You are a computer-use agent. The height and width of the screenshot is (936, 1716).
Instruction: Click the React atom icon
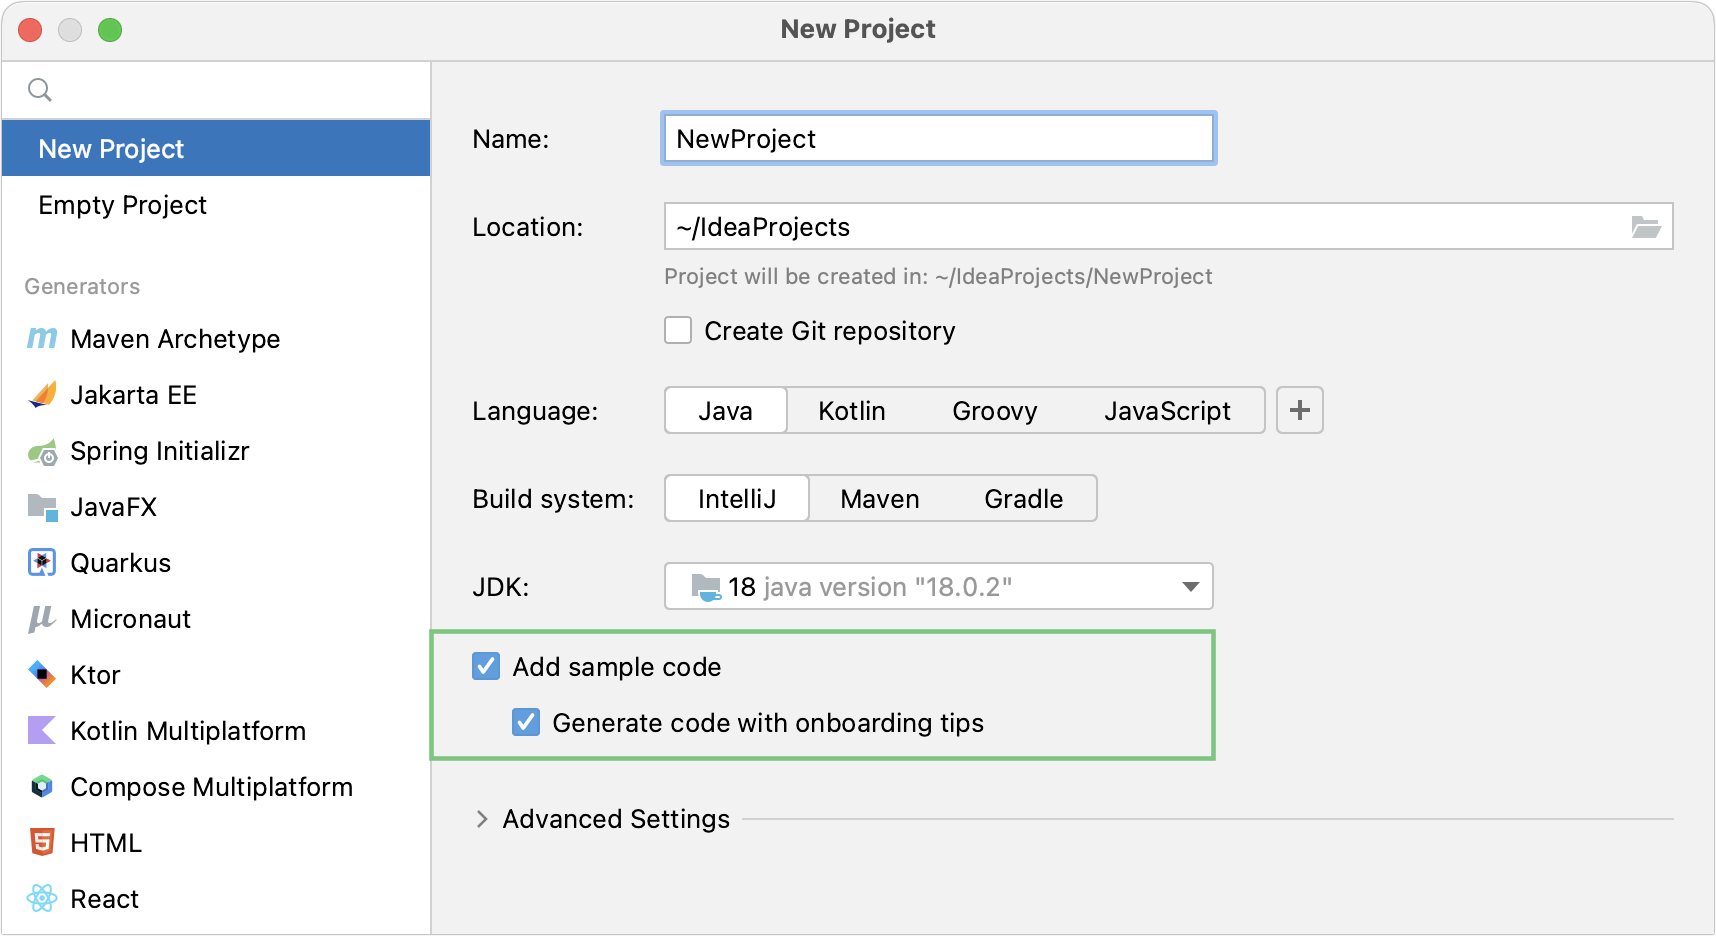pyautogui.click(x=42, y=899)
